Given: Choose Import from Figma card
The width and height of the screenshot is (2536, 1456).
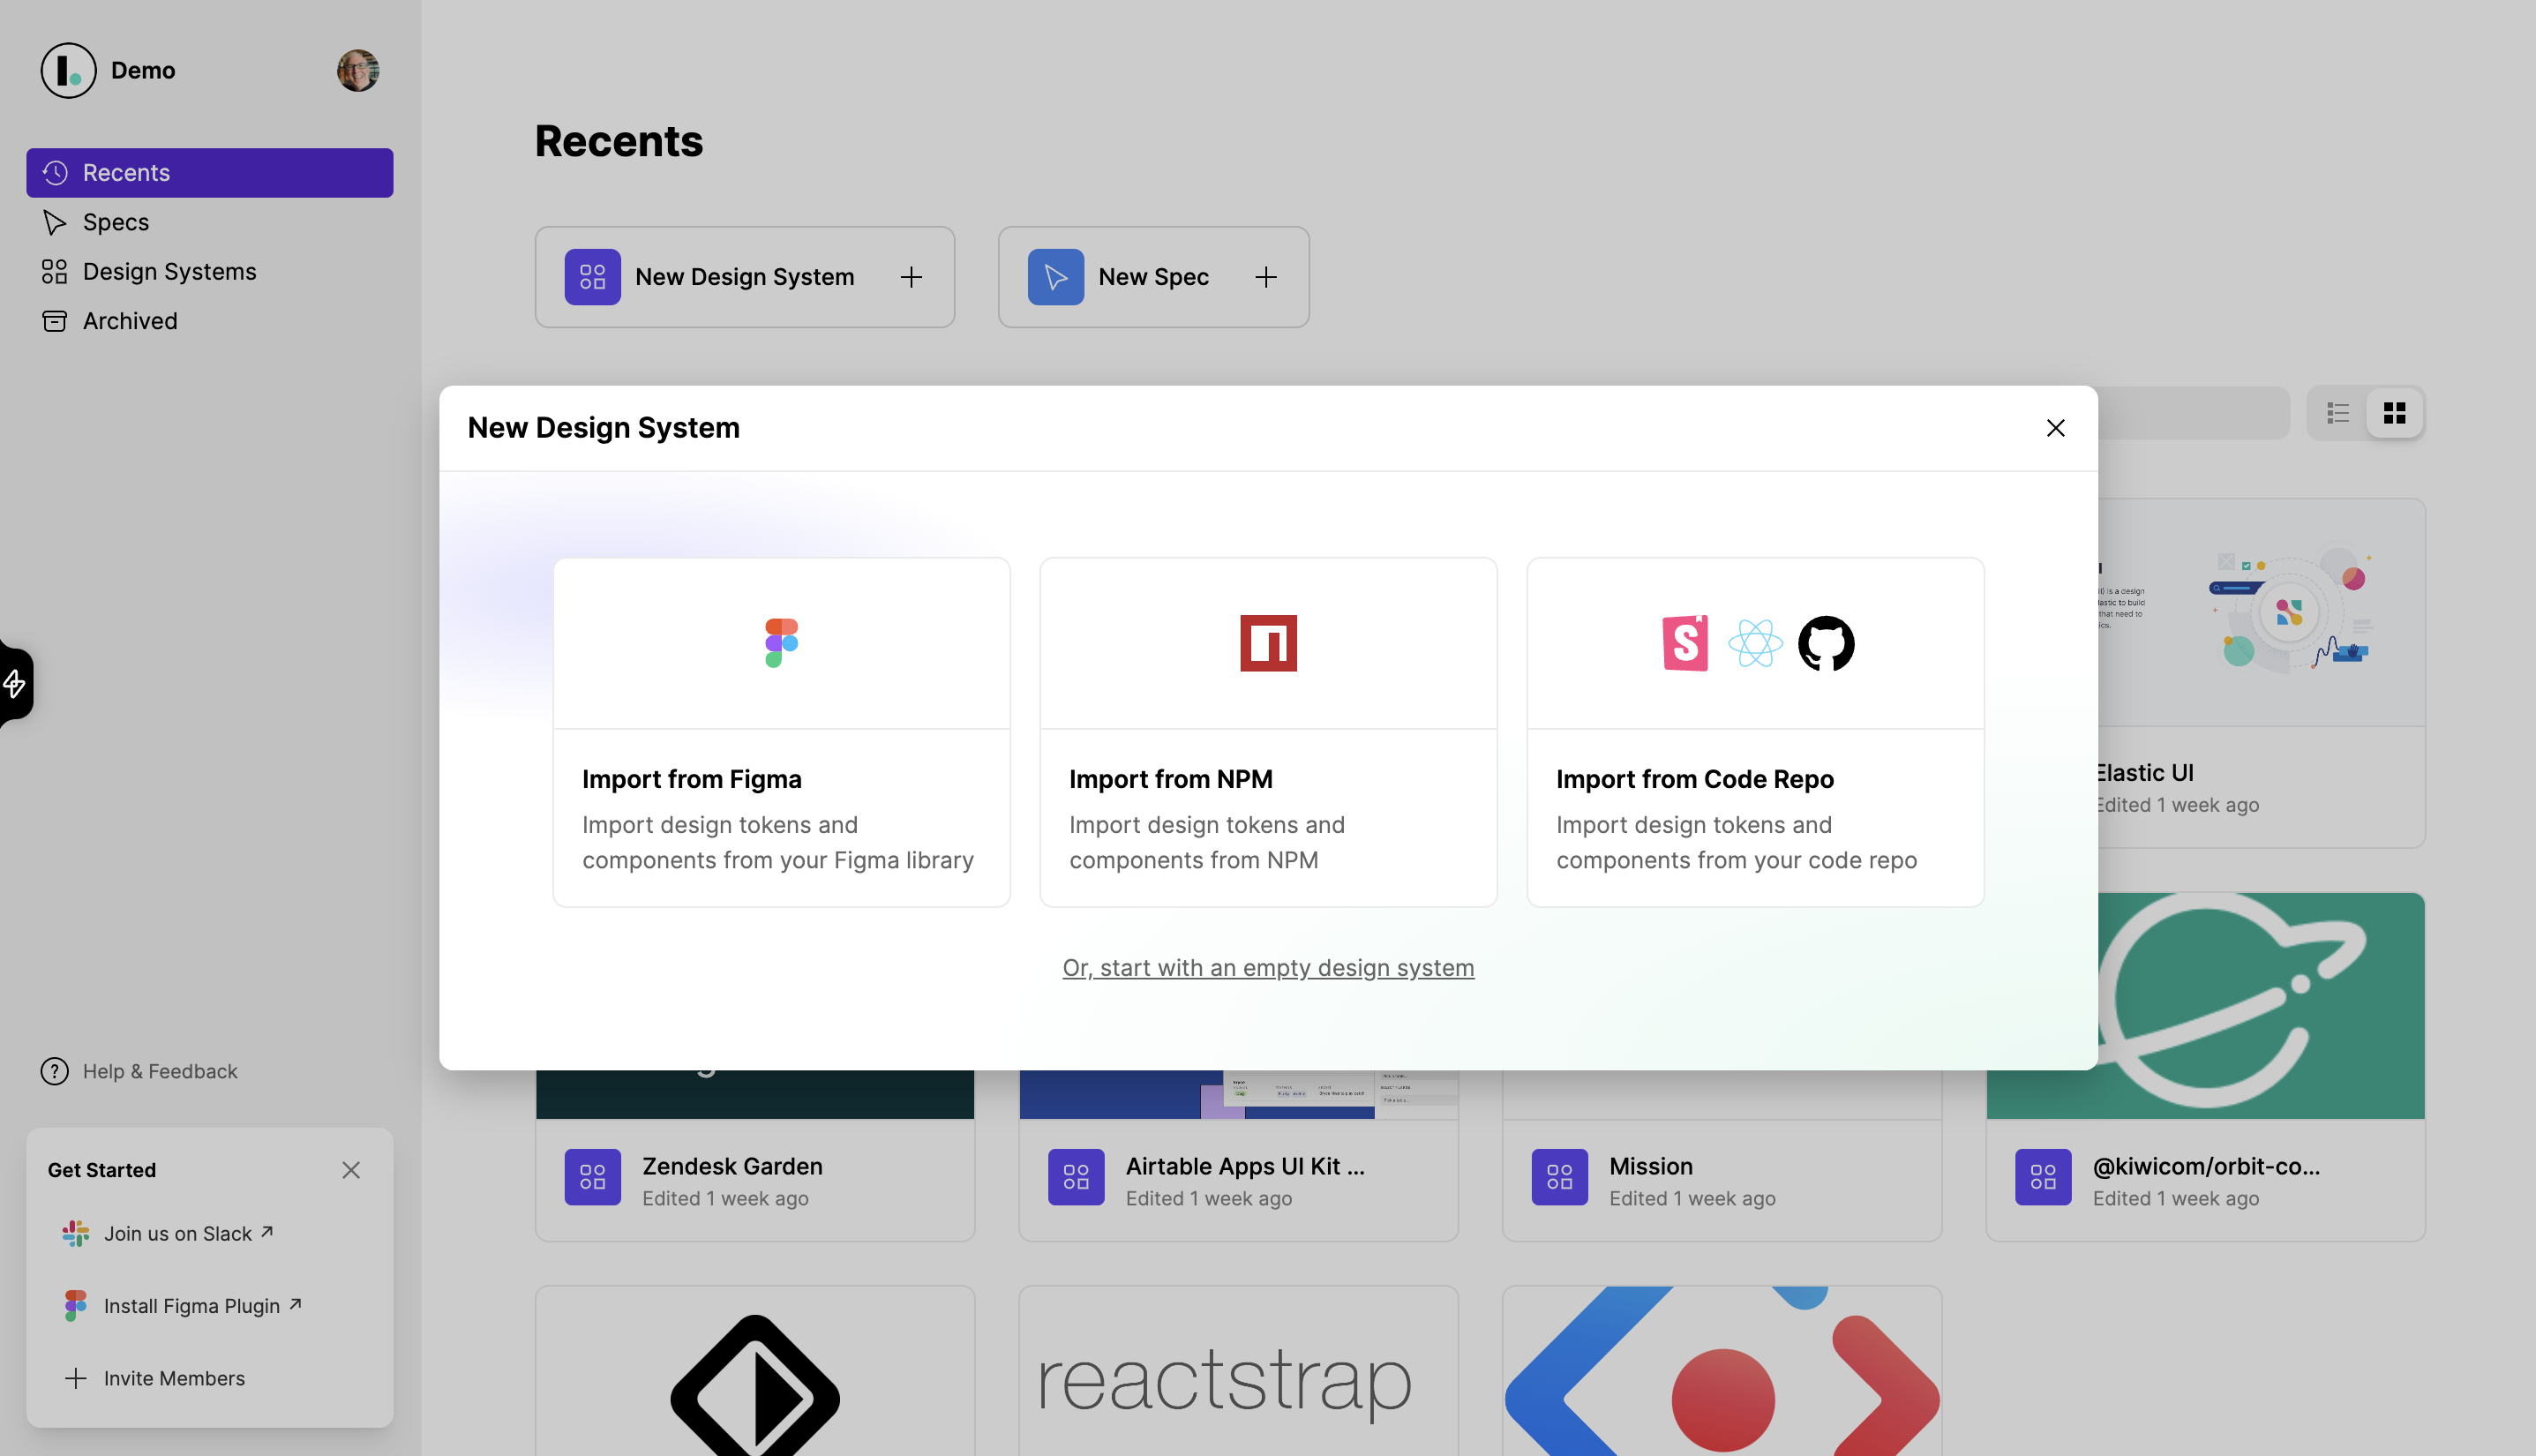Looking at the screenshot, I should [781, 732].
